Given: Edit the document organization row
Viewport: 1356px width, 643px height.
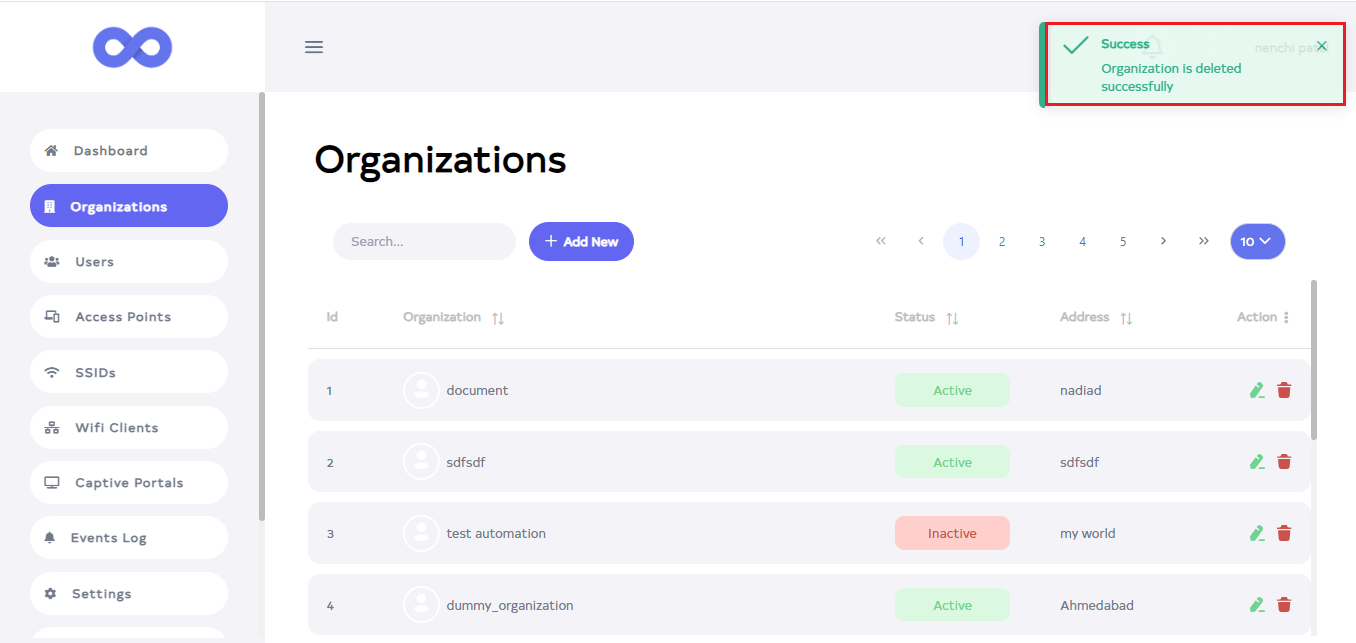Looking at the screenshot, I should (1257, 390).
